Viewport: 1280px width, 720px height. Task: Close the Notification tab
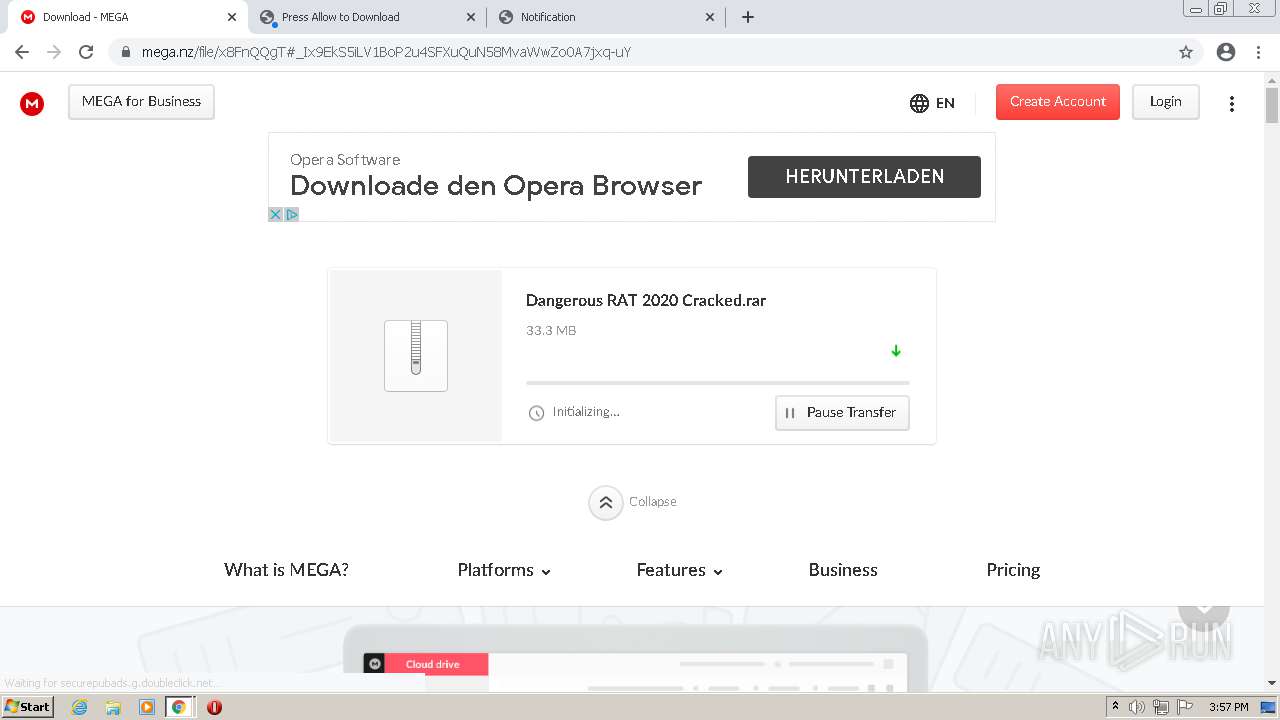click(710, 17)
